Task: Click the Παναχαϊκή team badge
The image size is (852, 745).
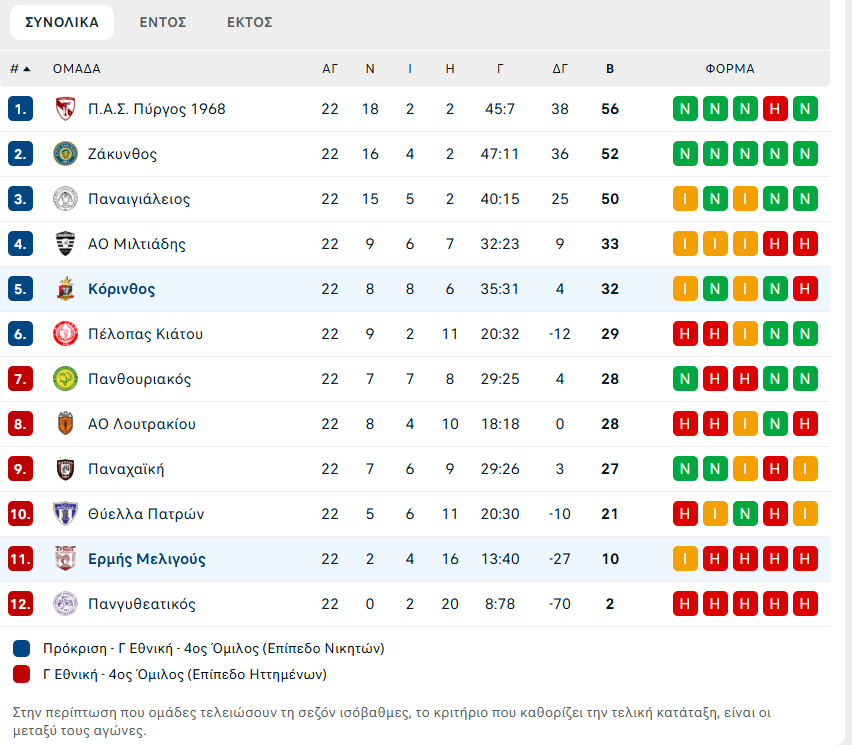Action: tap(65, 469)
